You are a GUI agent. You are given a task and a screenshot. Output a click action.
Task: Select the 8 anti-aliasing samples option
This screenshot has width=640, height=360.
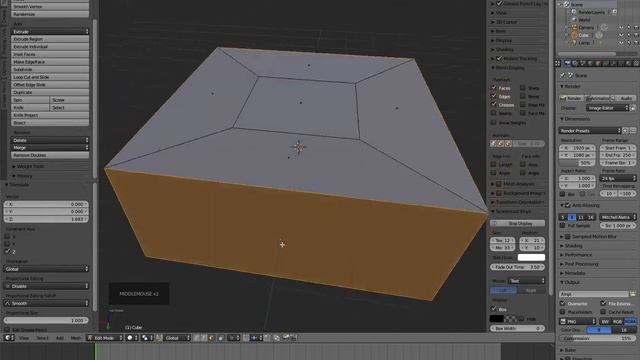(571, 217)
